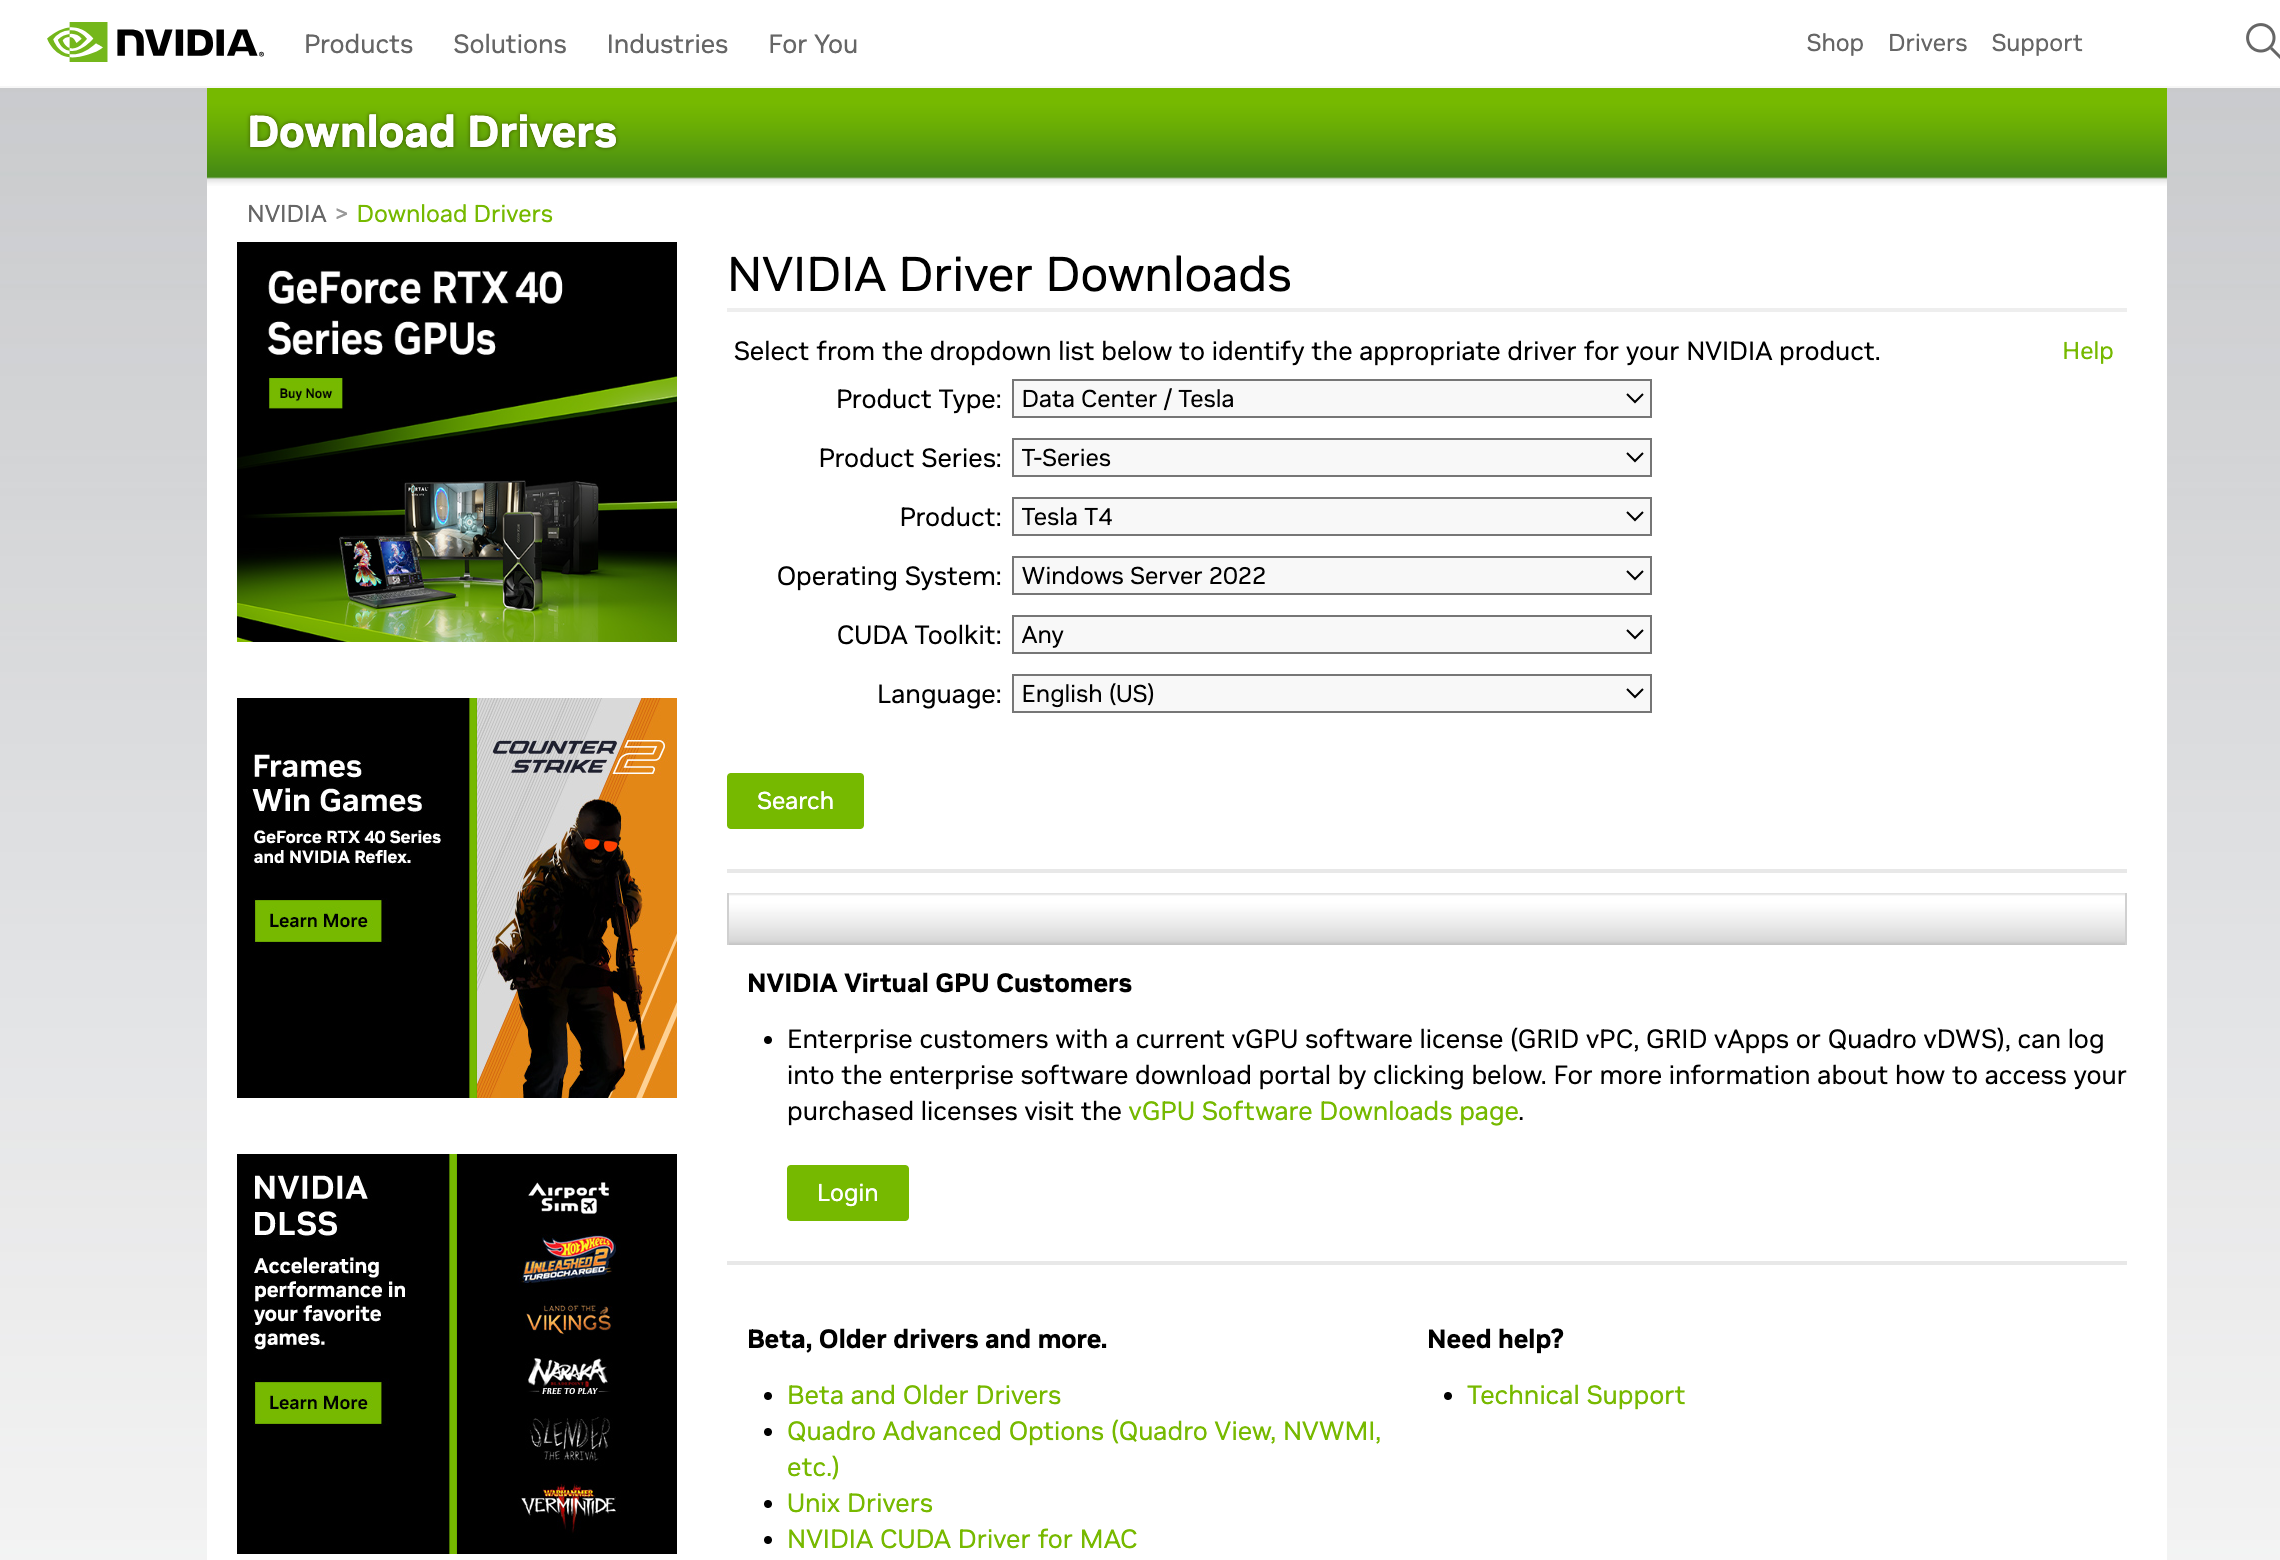Viewport: 2280px width, 1560px height.
Task: Click the Airport Sim logo
Action: pyautogui.click(x=568, y=1197)
